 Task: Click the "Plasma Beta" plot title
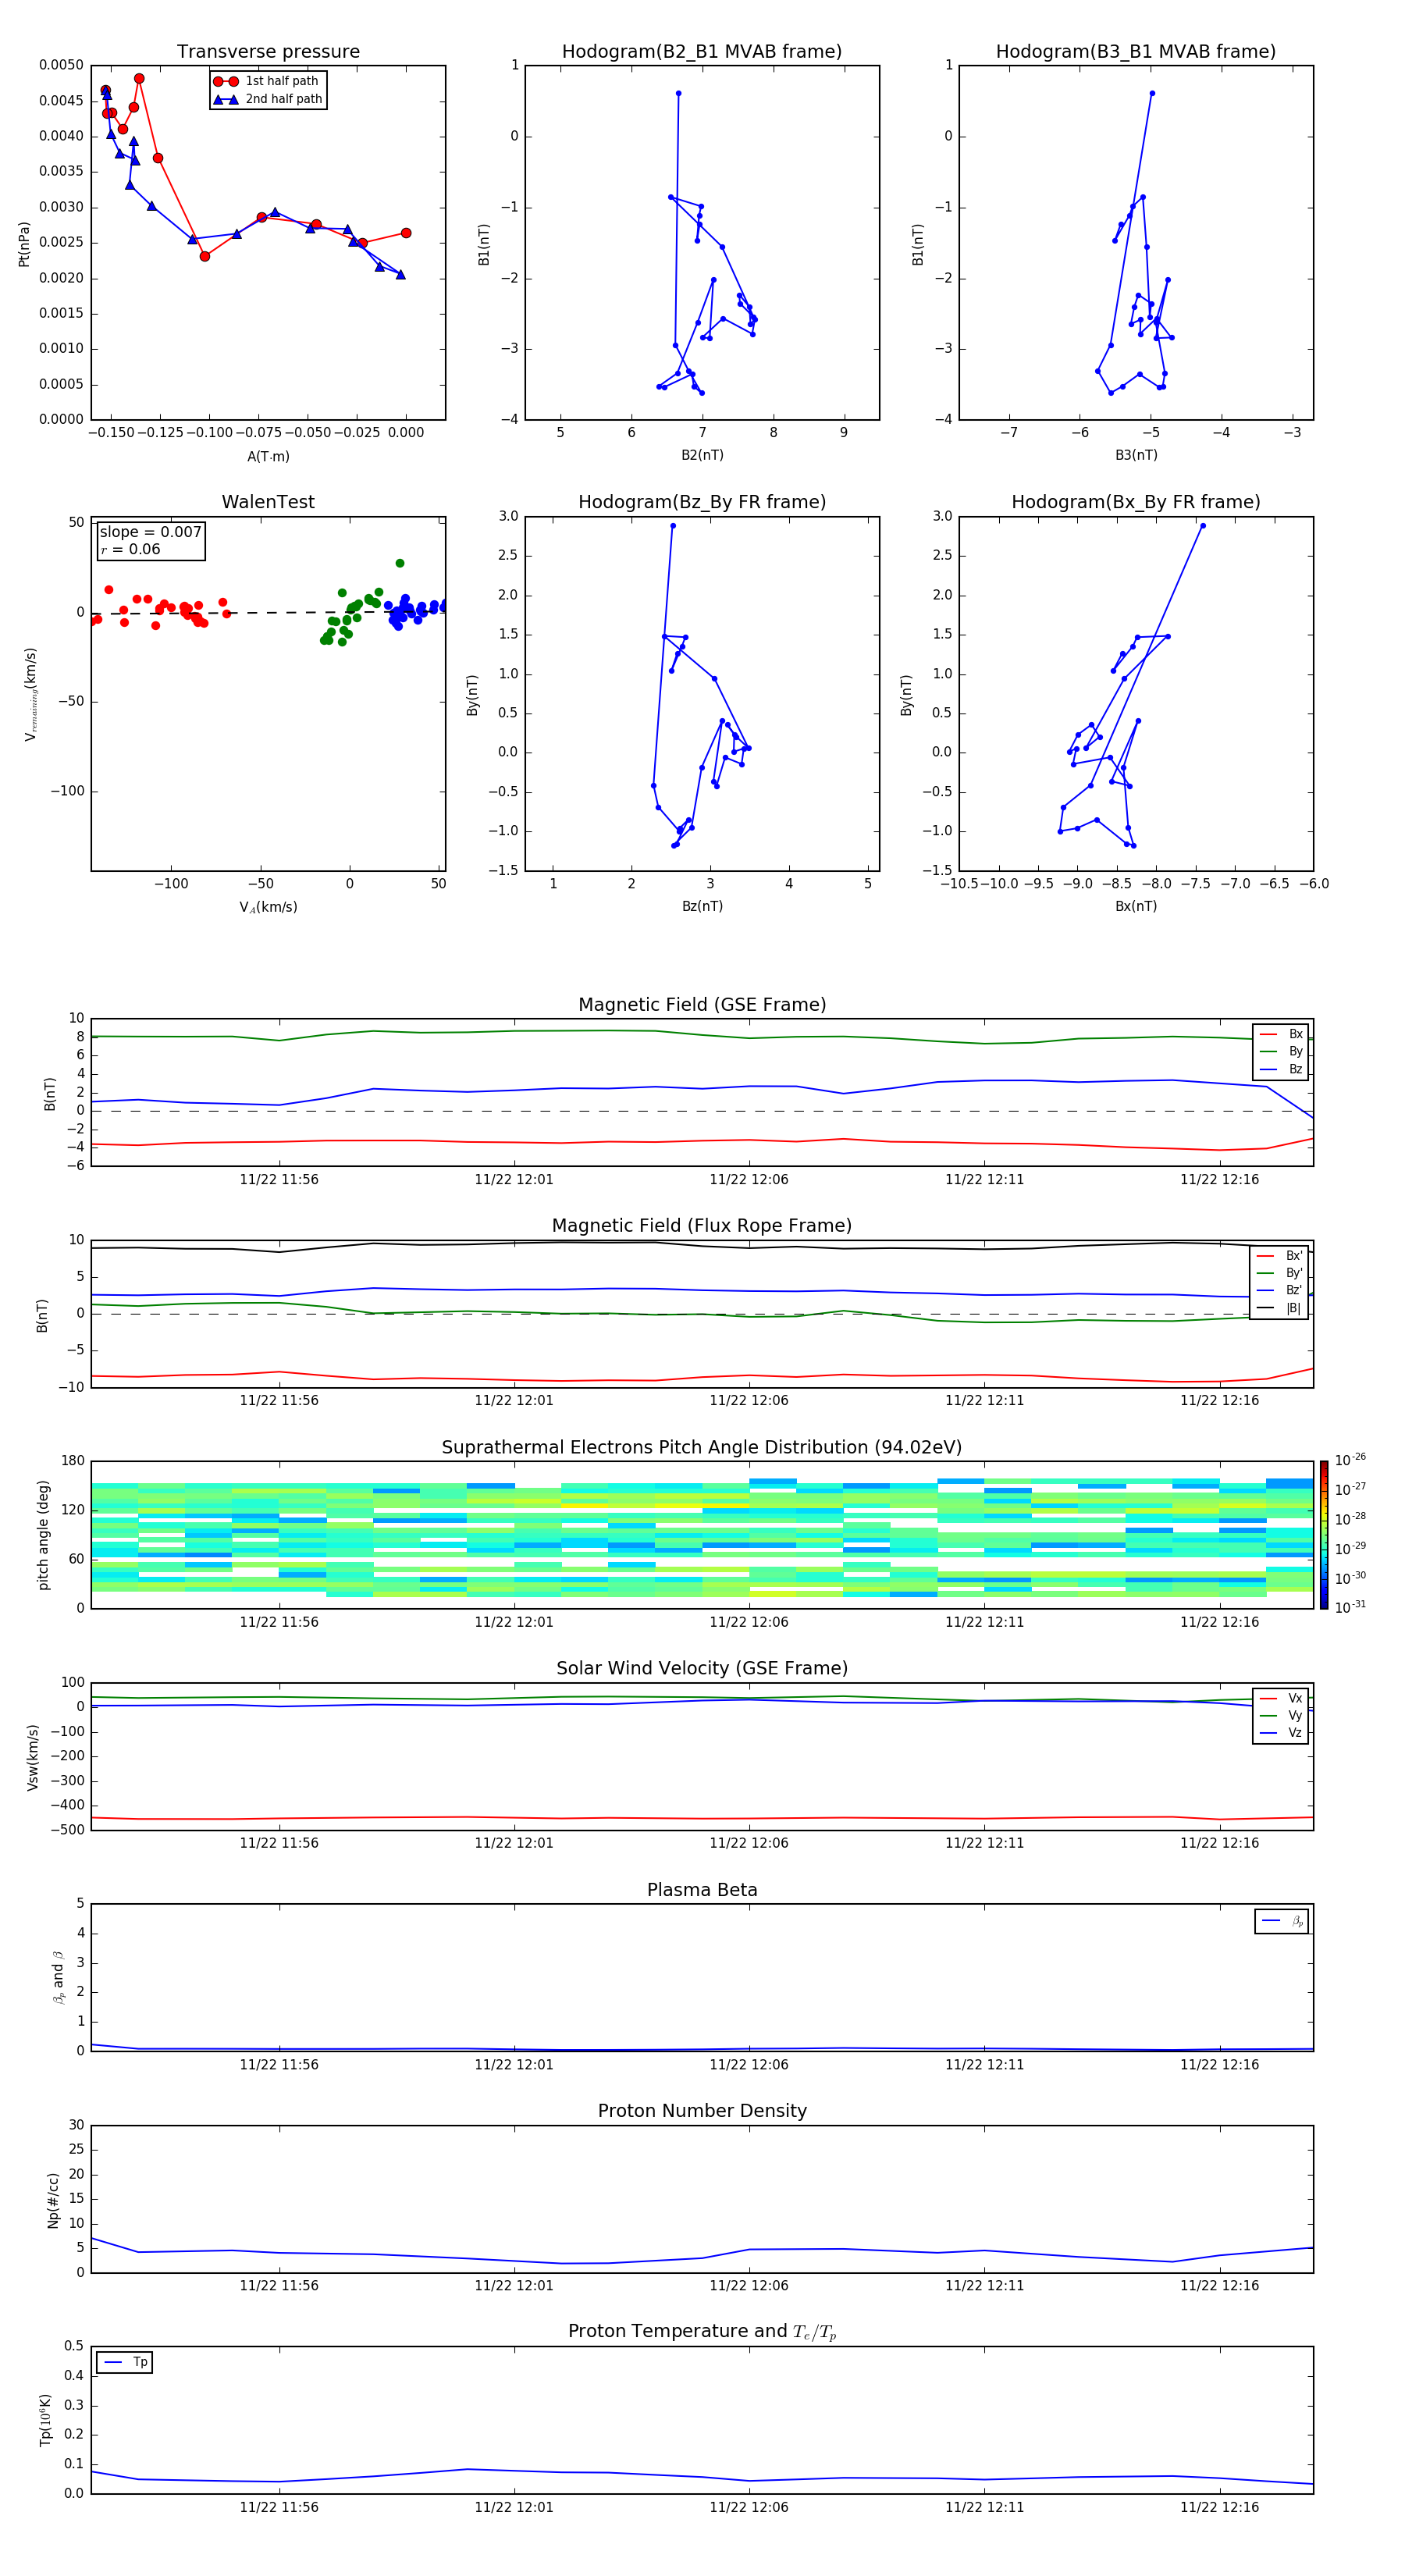(702, 1891)
